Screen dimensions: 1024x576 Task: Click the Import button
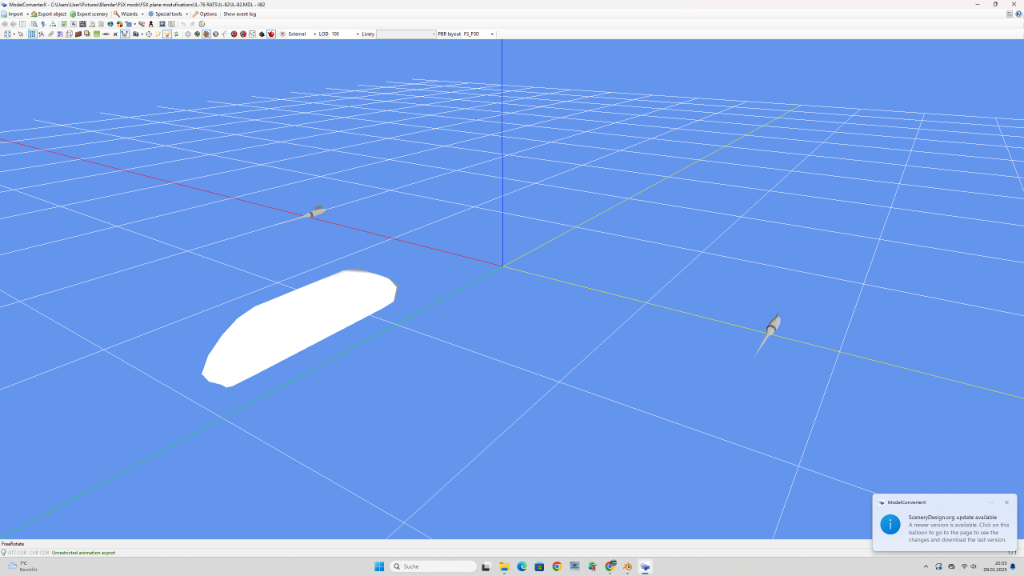click(x=15, y=14)
